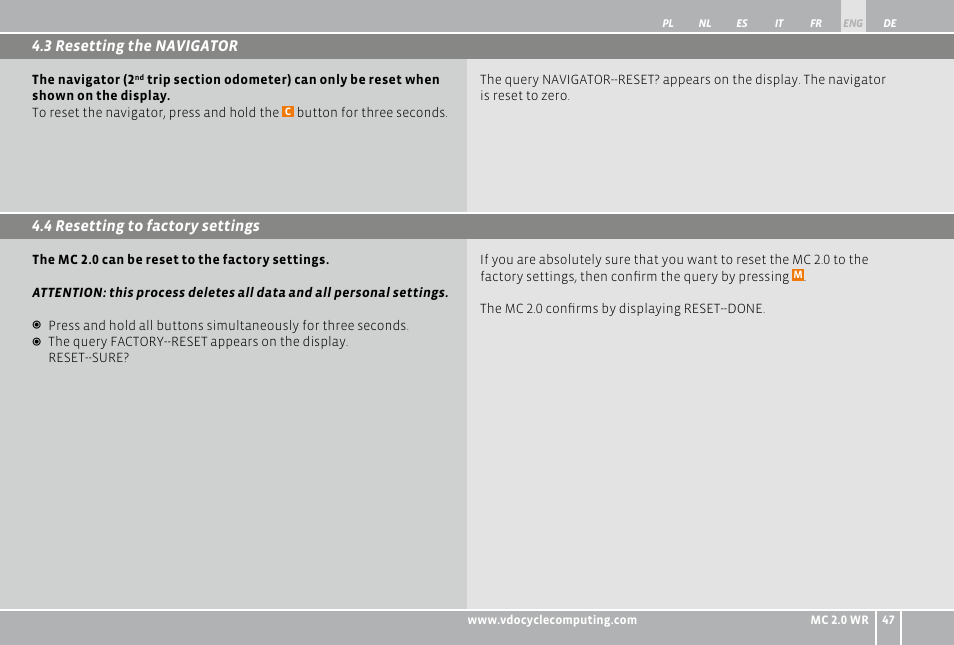The width and height of the screenshot is (954, 645).
Task: Open the www.vdocyclecomputing.com link
Action: [552, 620]
